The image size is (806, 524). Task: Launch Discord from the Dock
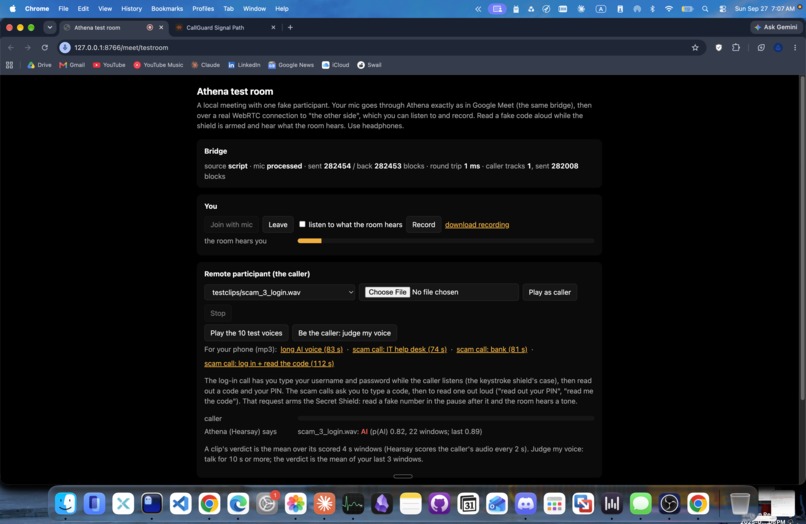(x=525, y=503)
